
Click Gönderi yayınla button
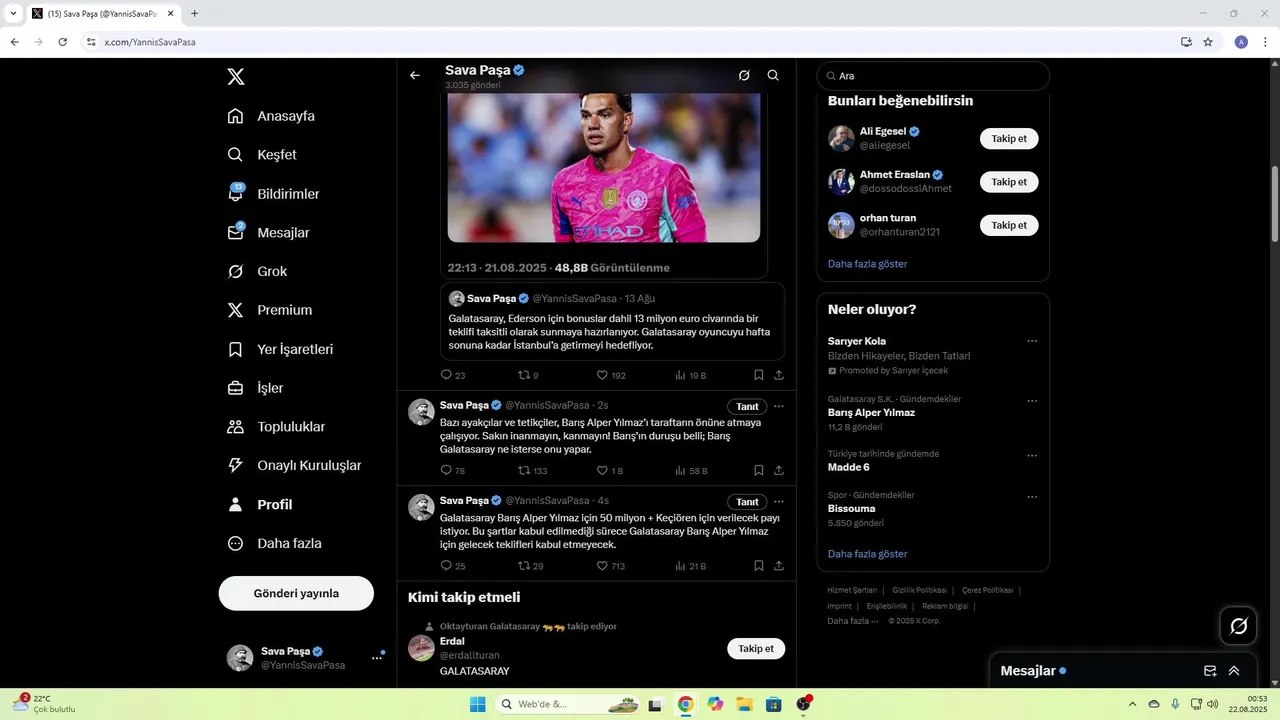click(296, 593)
